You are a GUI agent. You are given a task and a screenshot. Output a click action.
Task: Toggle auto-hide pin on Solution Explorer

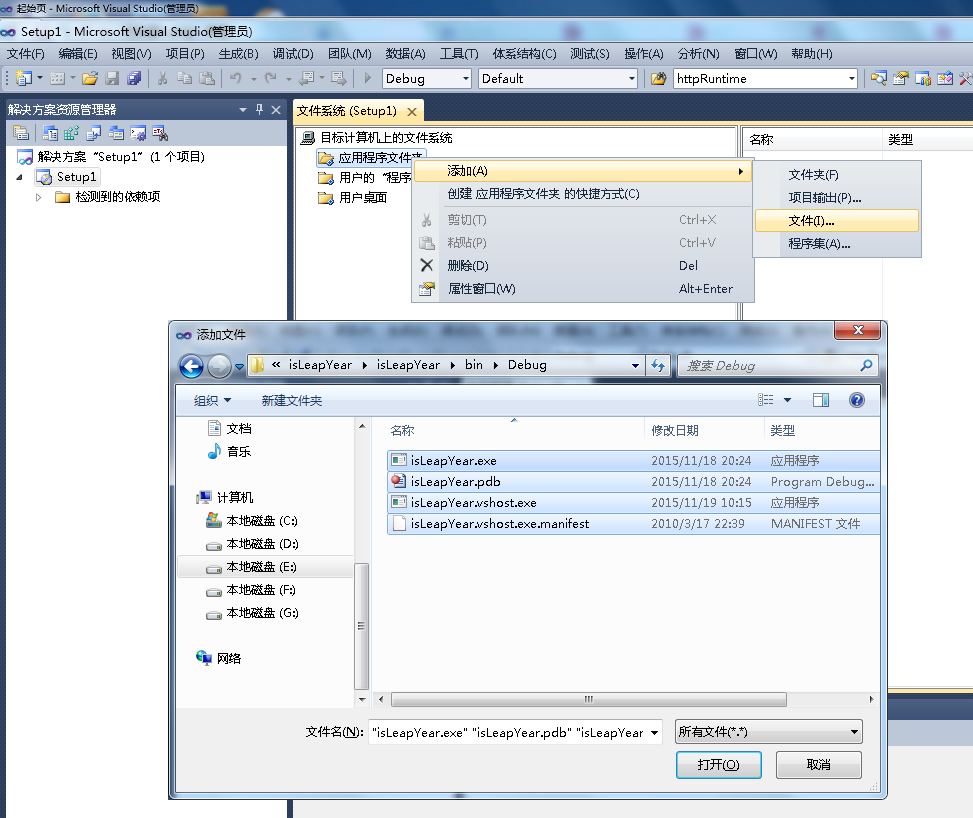tap(259, 109)
